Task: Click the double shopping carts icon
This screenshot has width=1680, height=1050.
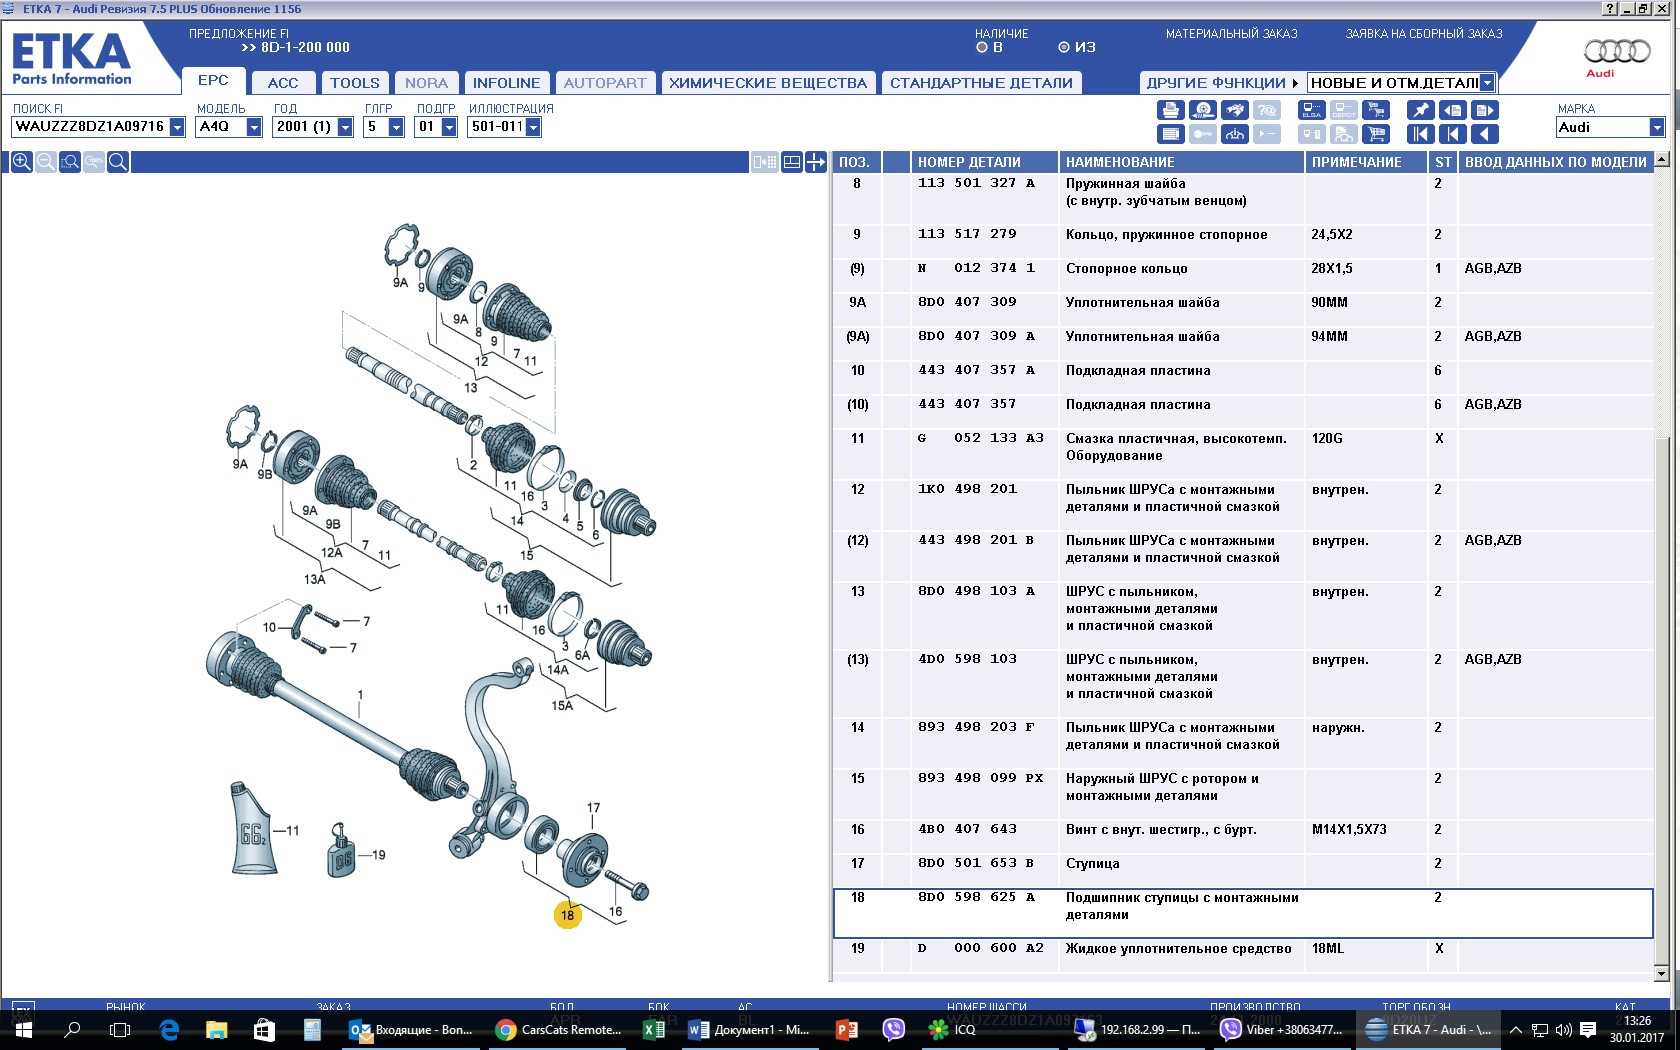Action: pos(1376,110)
